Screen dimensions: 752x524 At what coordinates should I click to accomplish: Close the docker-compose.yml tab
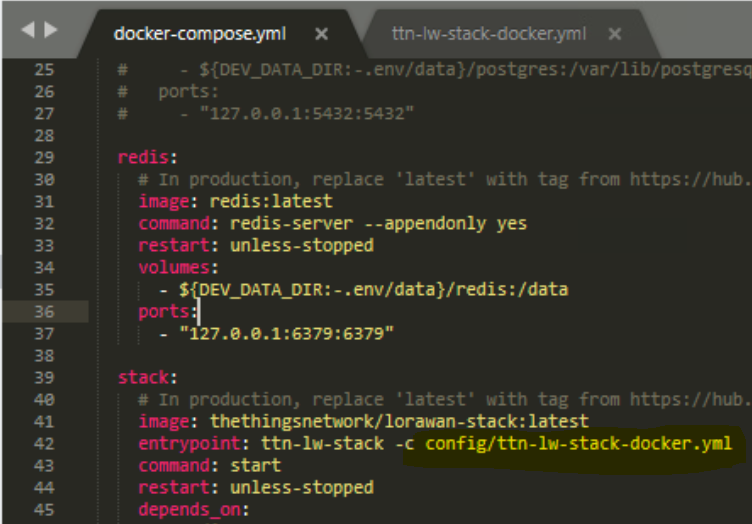click(x=321, y=34)
